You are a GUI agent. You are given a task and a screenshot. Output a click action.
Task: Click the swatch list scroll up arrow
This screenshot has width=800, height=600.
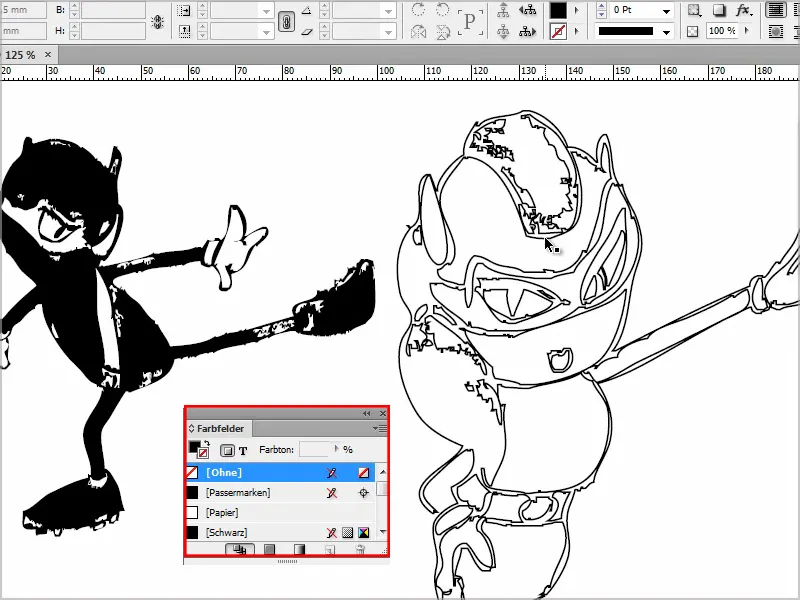click(x=383, y=472)
